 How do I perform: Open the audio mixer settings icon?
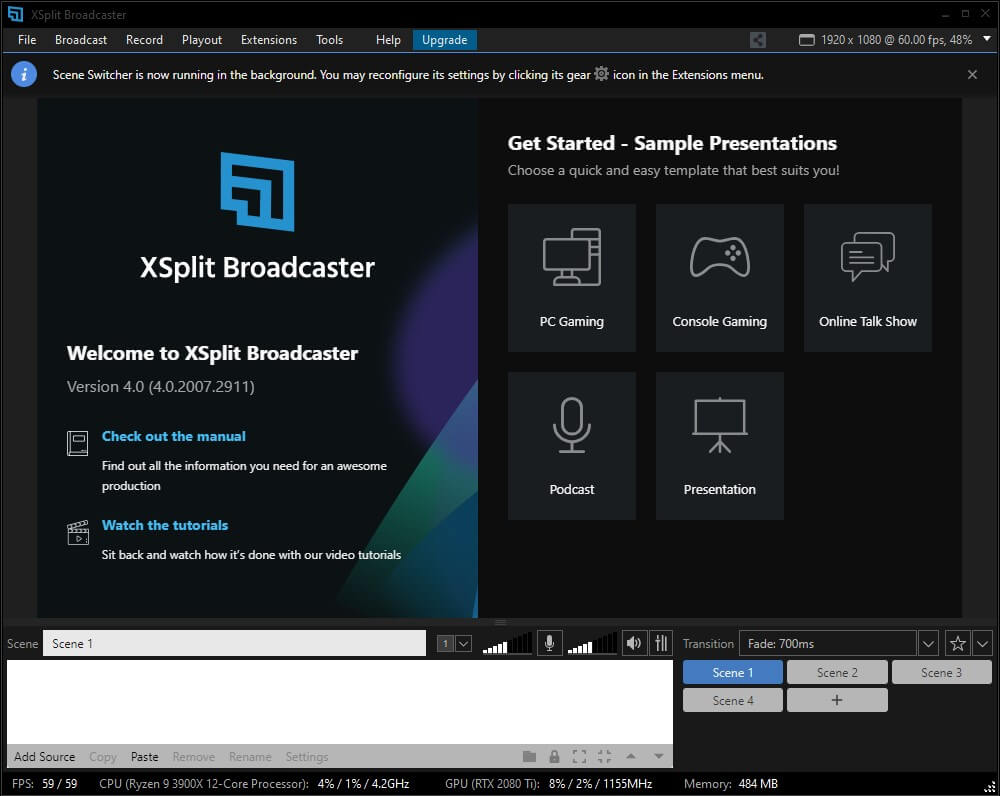(x=661, y=643)
